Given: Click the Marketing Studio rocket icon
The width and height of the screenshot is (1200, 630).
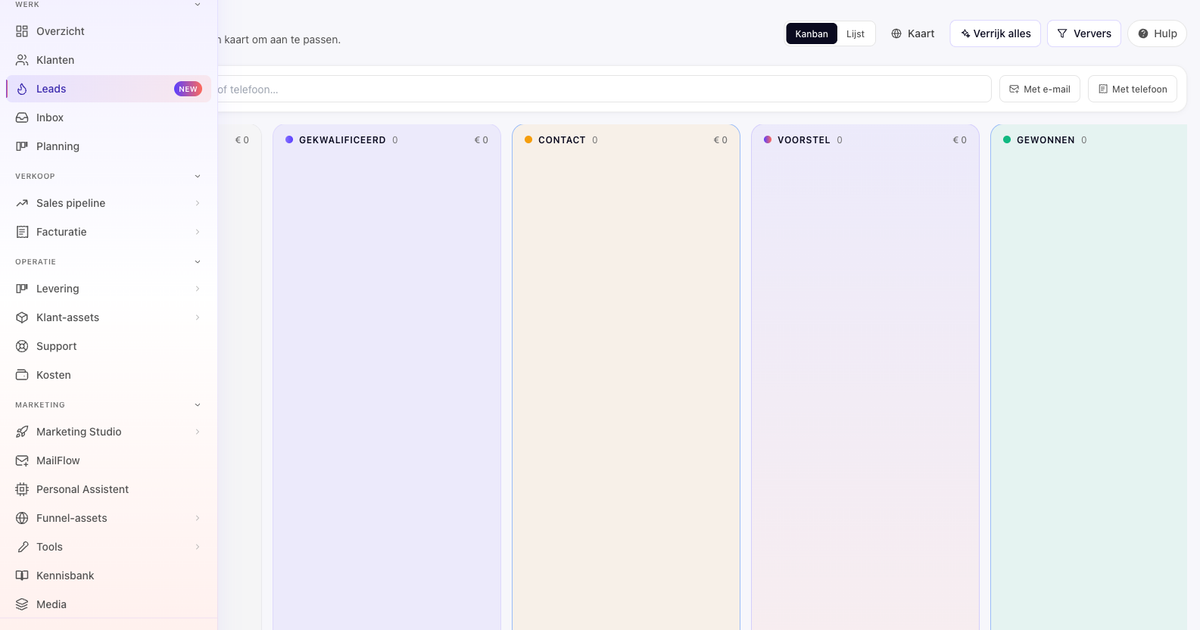Looking at the screenshot, I should [22, 432].
